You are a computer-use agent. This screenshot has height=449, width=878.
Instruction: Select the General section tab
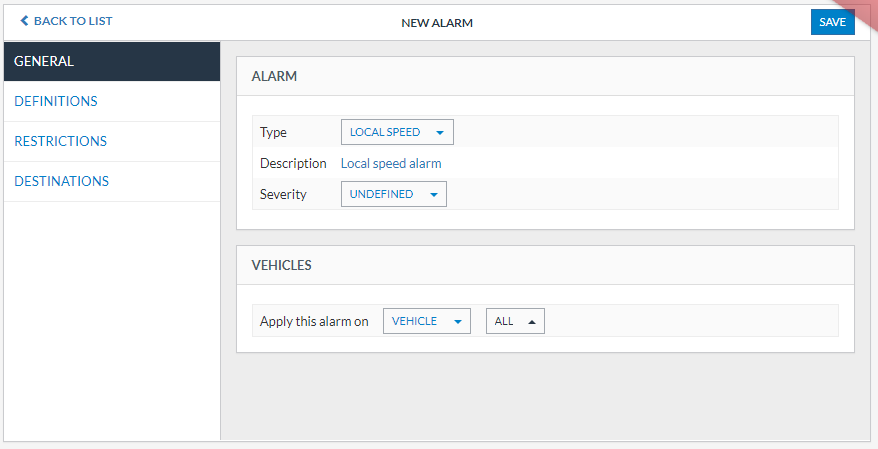111,61
